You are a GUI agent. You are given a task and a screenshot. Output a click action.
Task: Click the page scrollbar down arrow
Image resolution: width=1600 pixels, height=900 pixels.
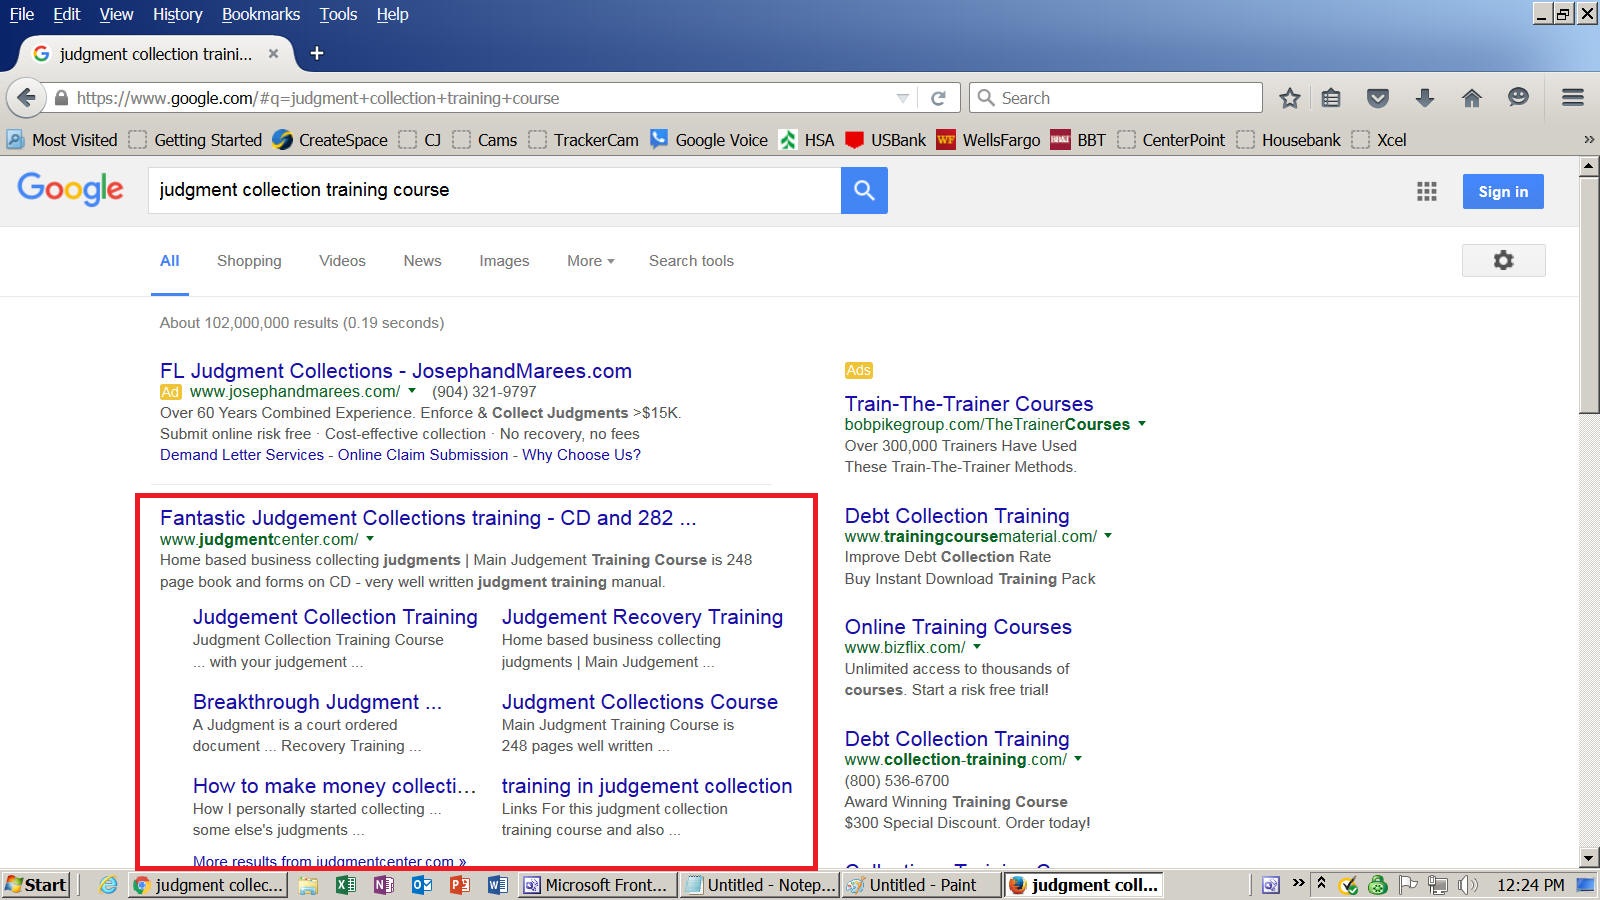[x=1589, y=858]
